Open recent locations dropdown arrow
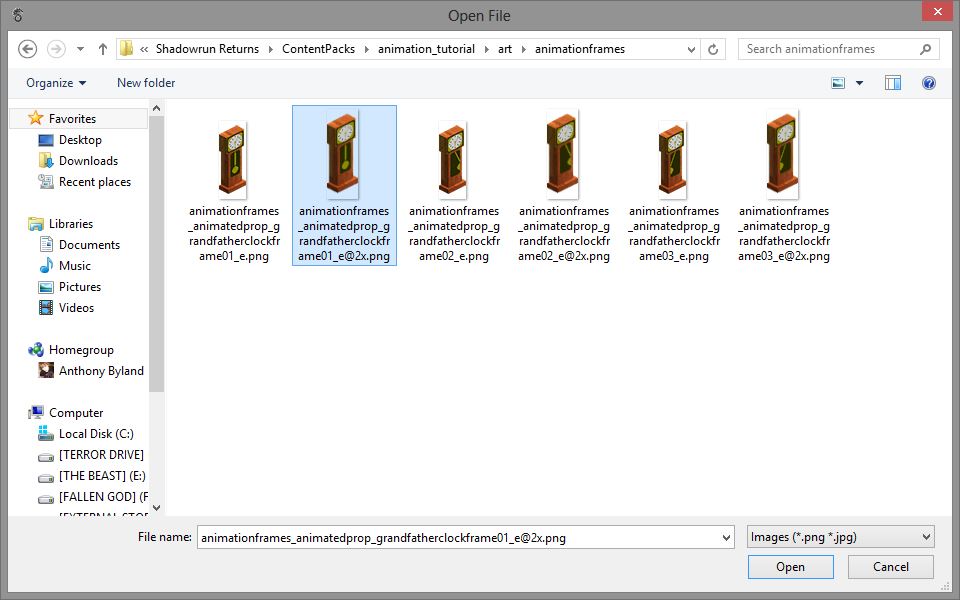Viewport: 960px width, 600px height. click(x=80, y=49)
